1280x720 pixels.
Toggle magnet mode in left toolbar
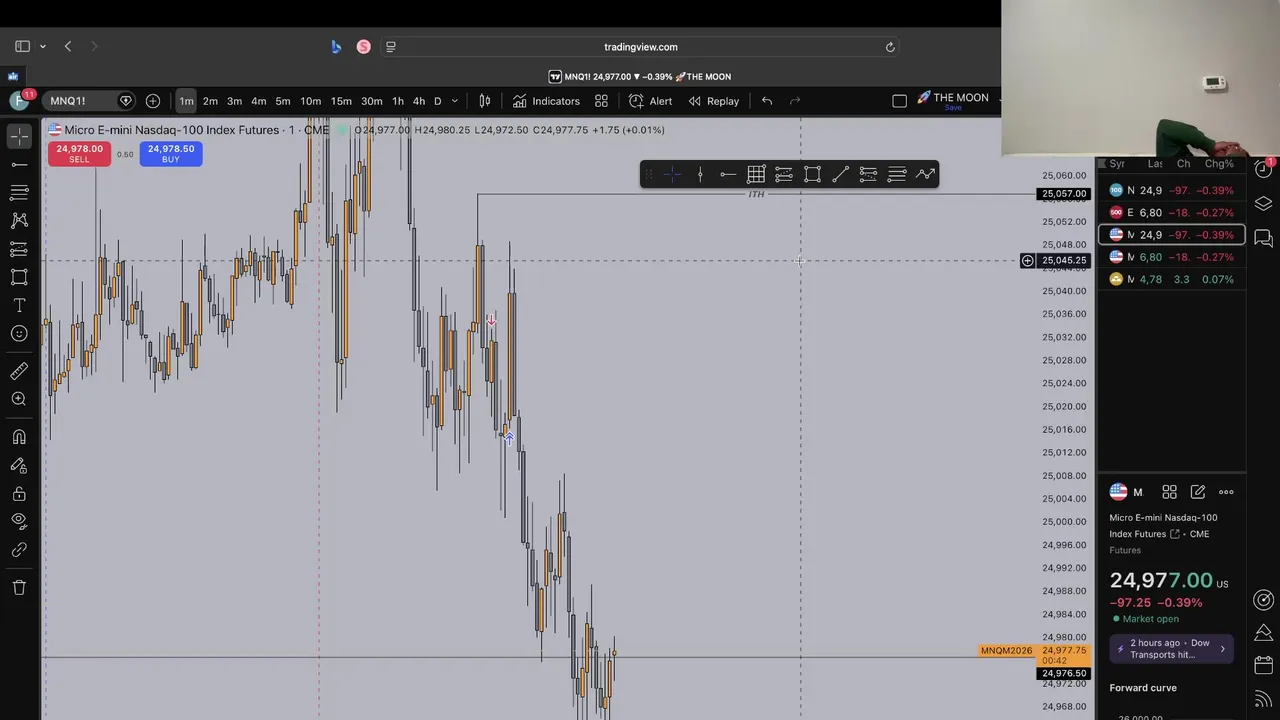click(19, 437)
